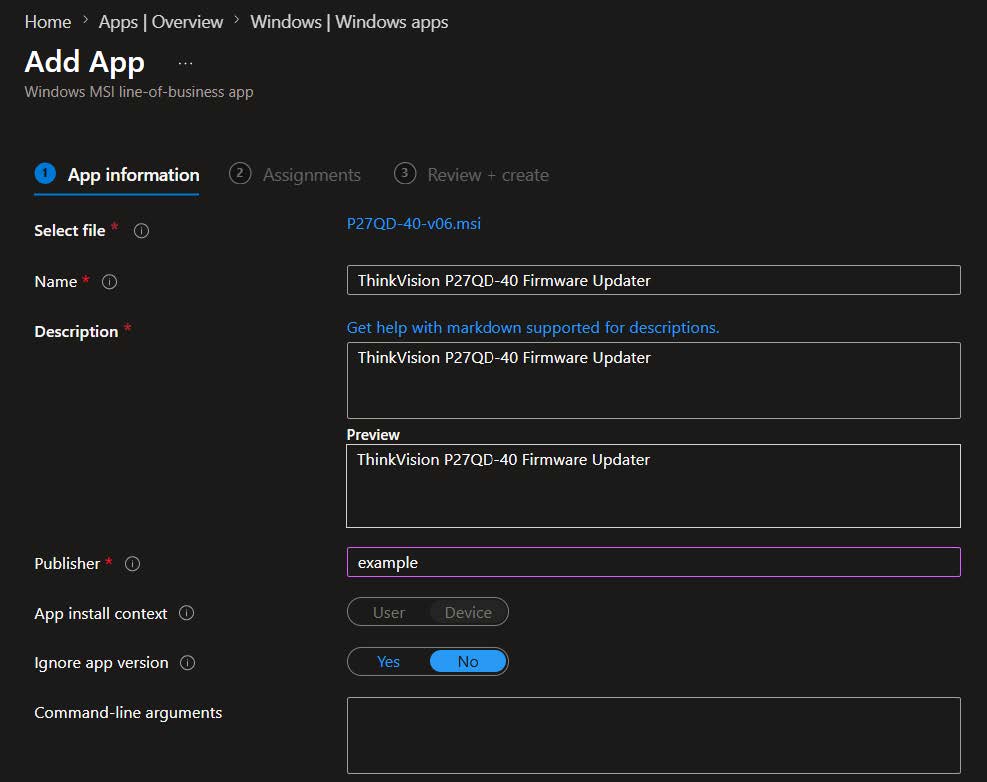
Task: Switch to Assignments step tab
Action: [x=295, y=174]
